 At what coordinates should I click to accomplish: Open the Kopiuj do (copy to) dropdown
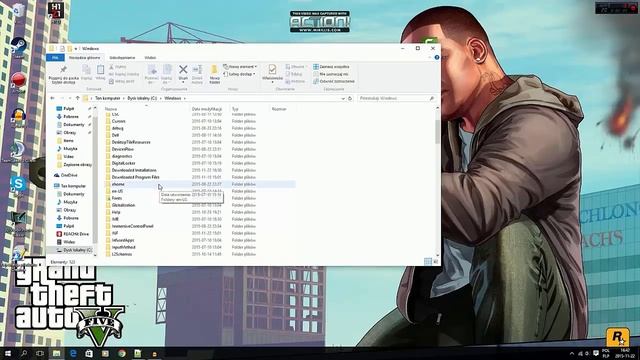[x=167, y=74]
